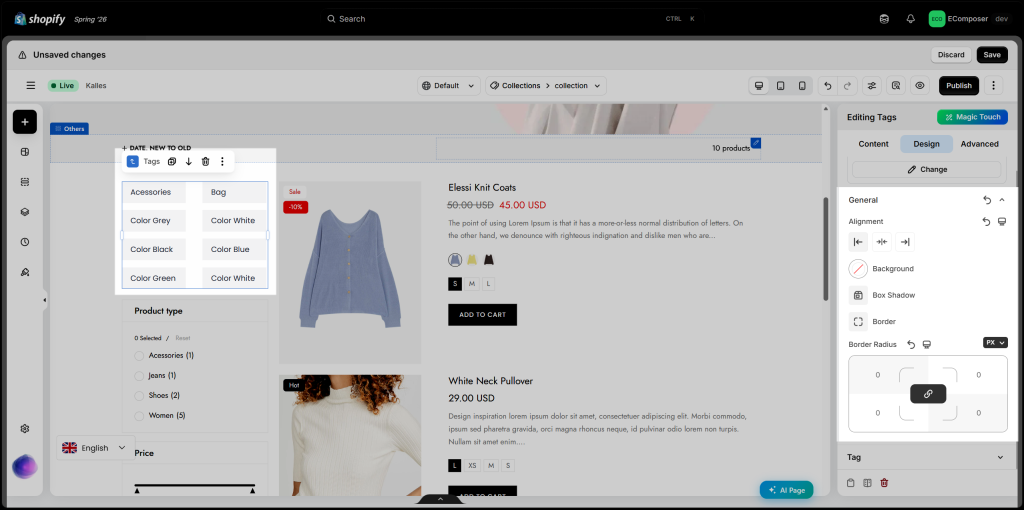Open EComposer dev account menu
Viewport: 1024px width, 510px height.
pos(969,19)
